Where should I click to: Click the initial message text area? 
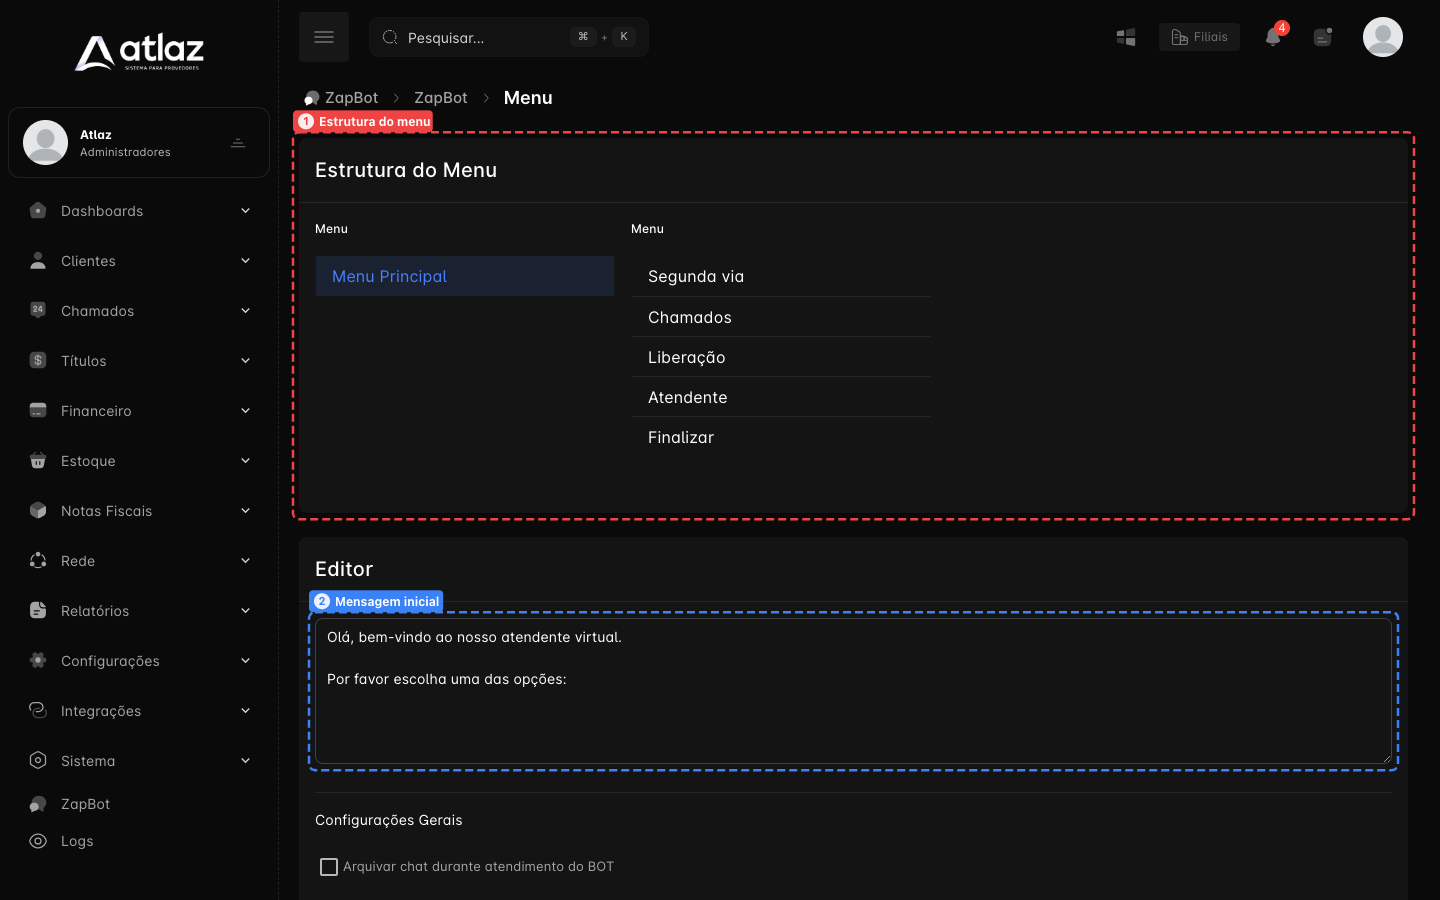(x=854, y=691)
